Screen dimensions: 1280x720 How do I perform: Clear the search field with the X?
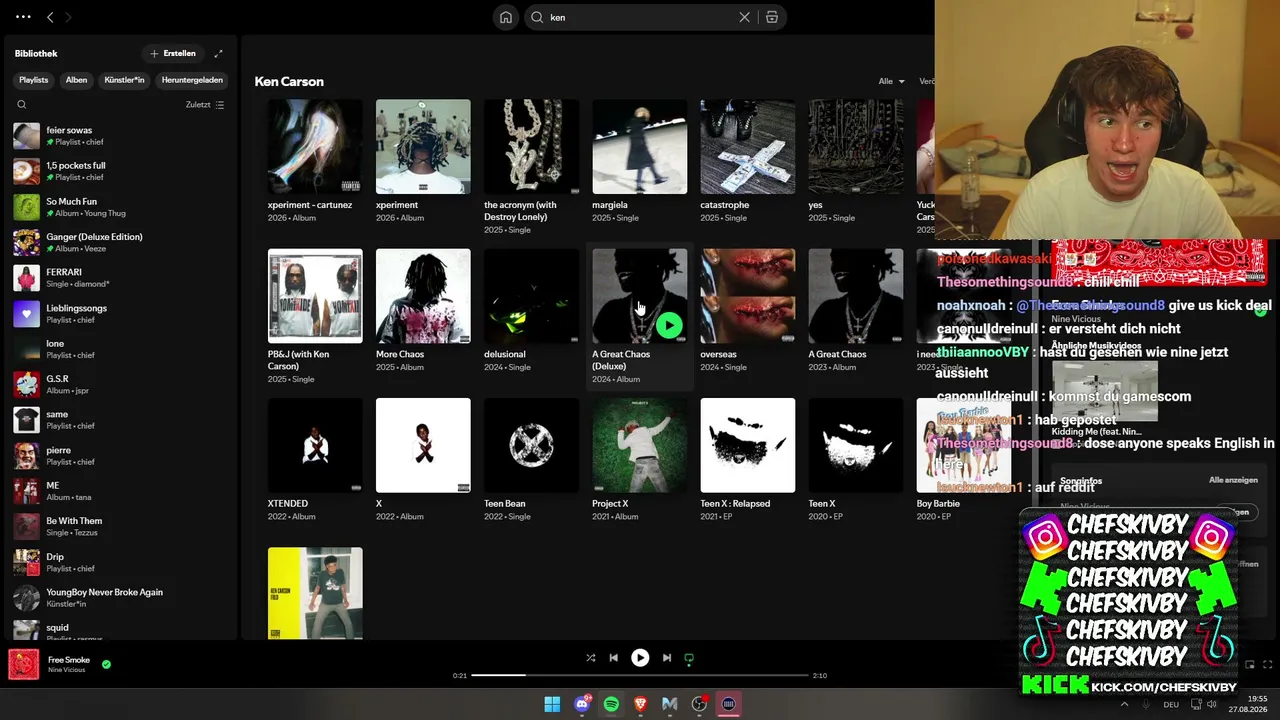744,17
